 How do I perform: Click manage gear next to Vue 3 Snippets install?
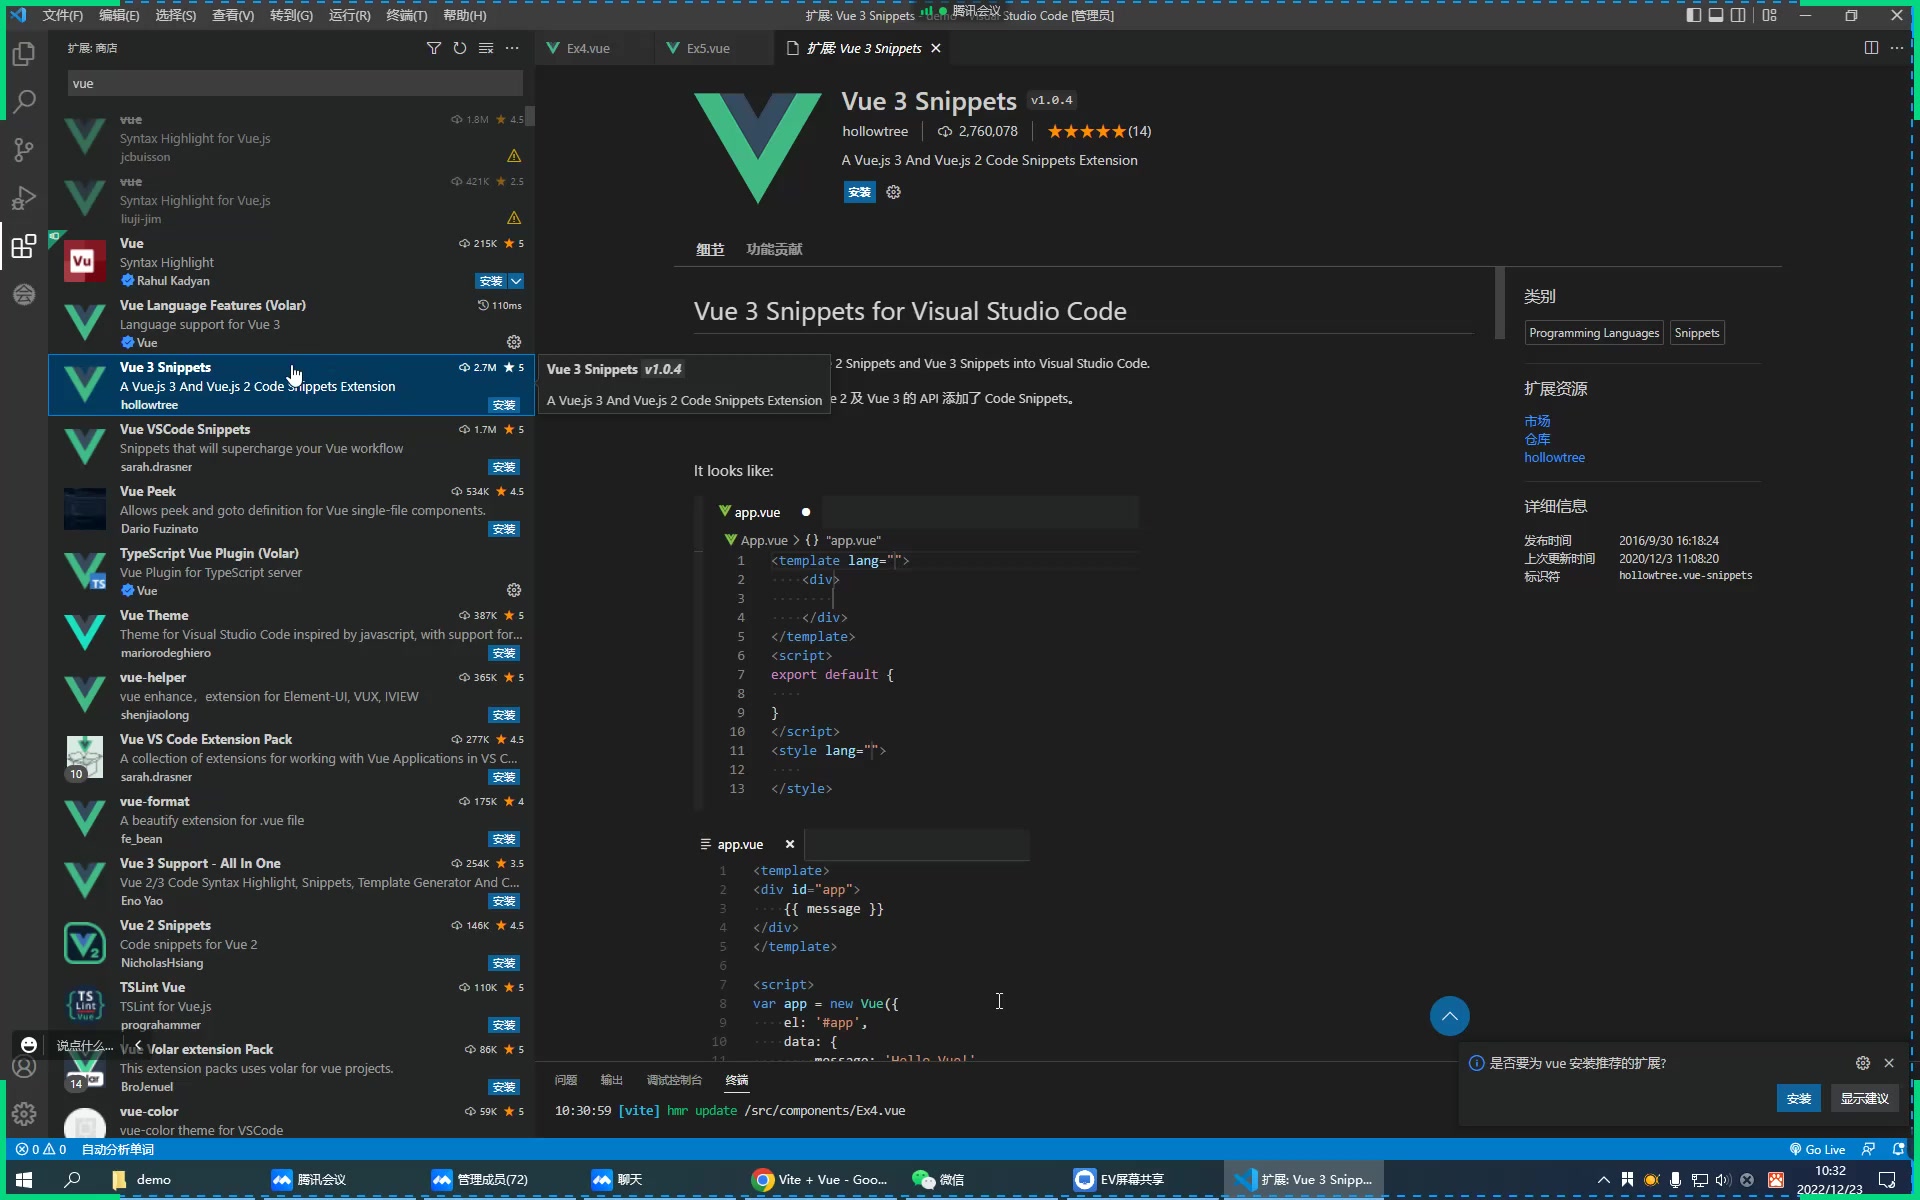[894, 192]
